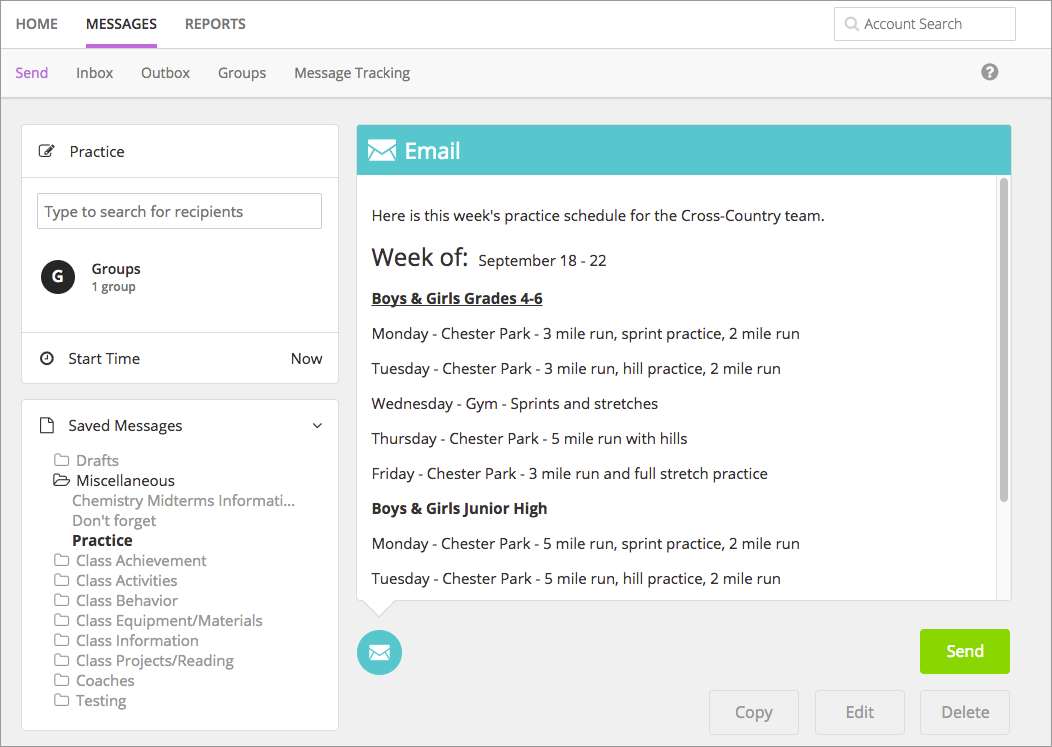Click the email body vertical scrollbar
Screen dimensions: 1052x747
point(1004,340)
